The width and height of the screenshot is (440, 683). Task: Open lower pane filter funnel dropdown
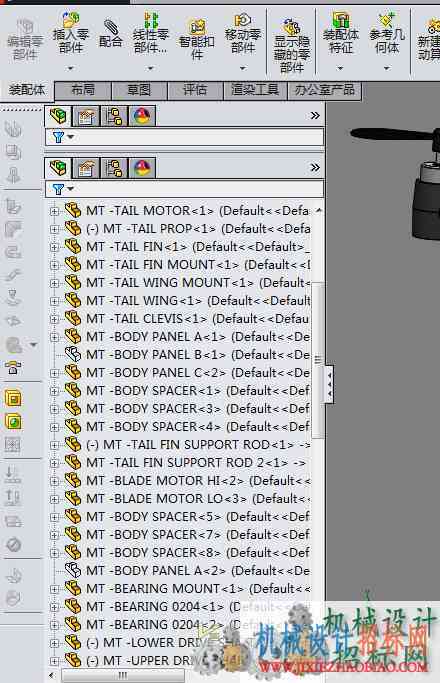tap(62, 189)
